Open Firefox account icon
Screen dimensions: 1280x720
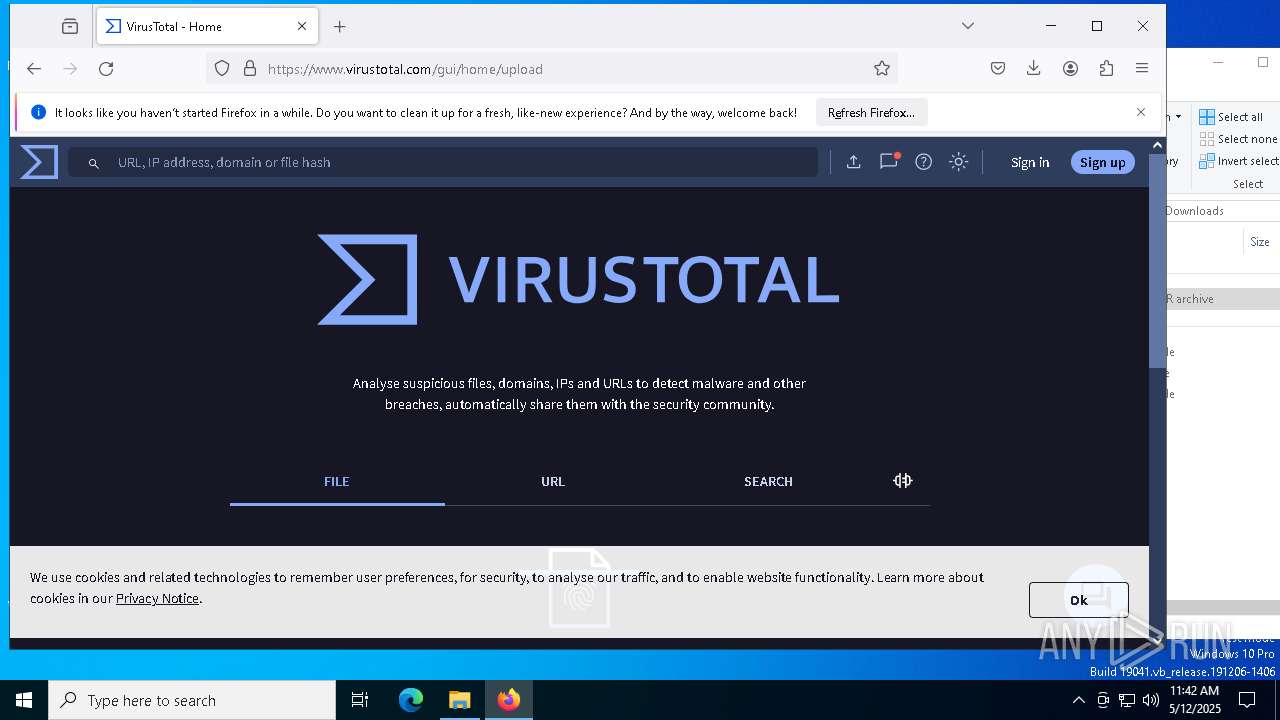(1070, 69)
